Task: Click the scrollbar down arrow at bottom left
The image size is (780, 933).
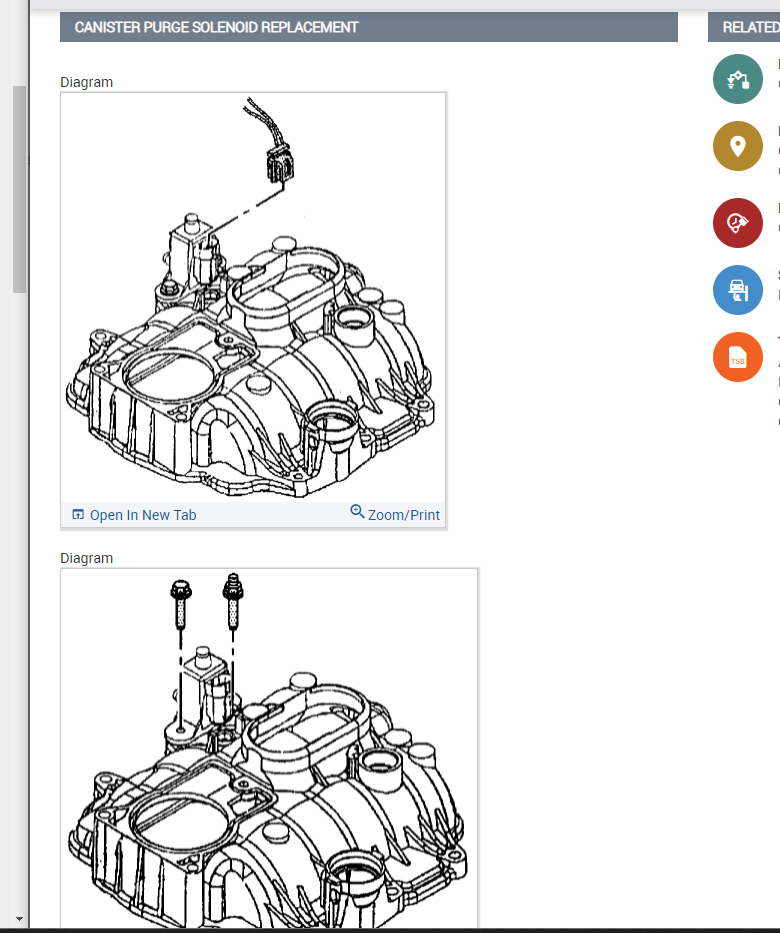Action: tap(20, 919)
